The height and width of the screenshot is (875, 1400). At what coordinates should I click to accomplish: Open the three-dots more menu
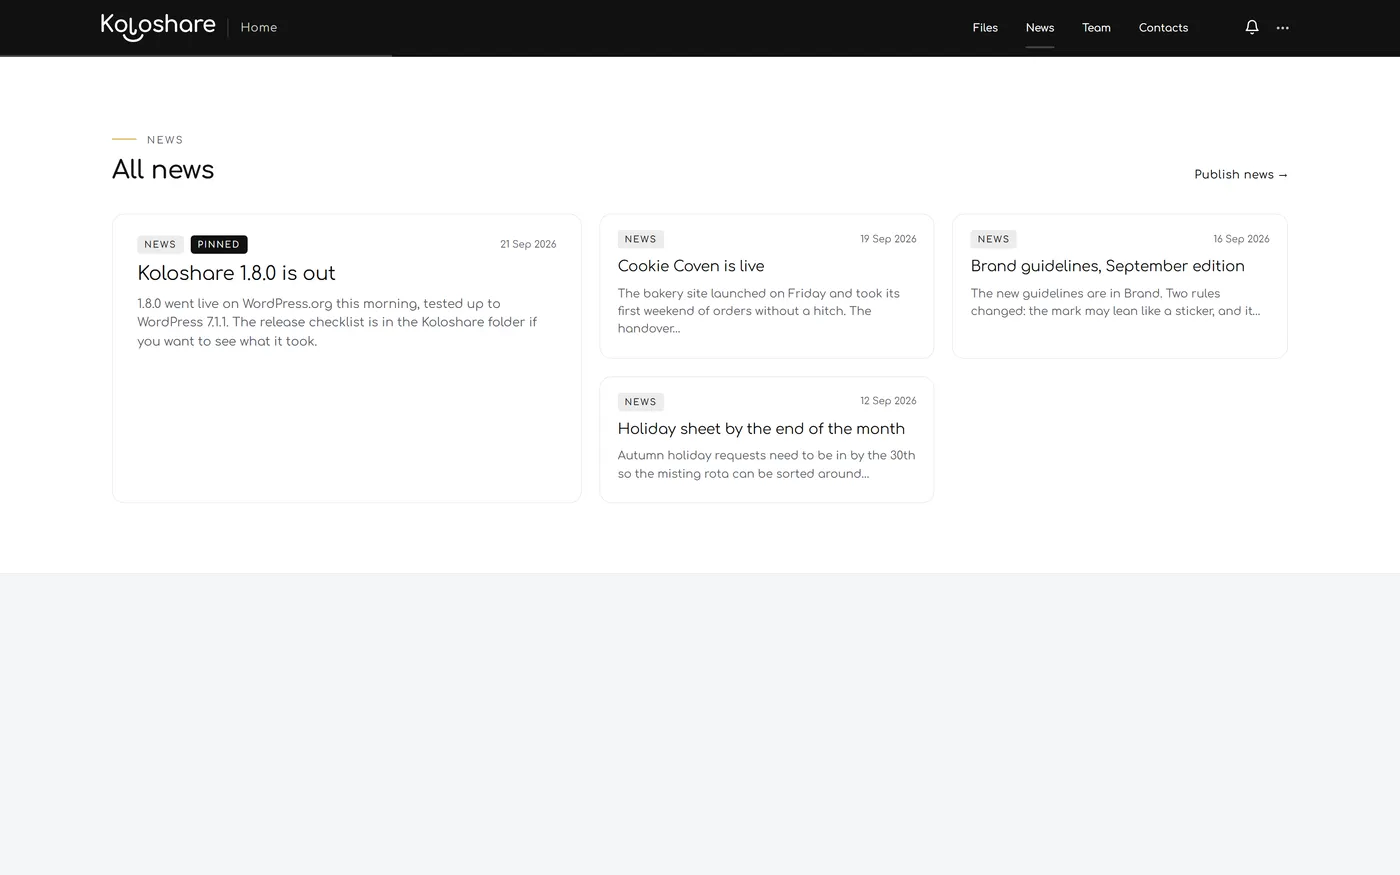click(1283, 28)
